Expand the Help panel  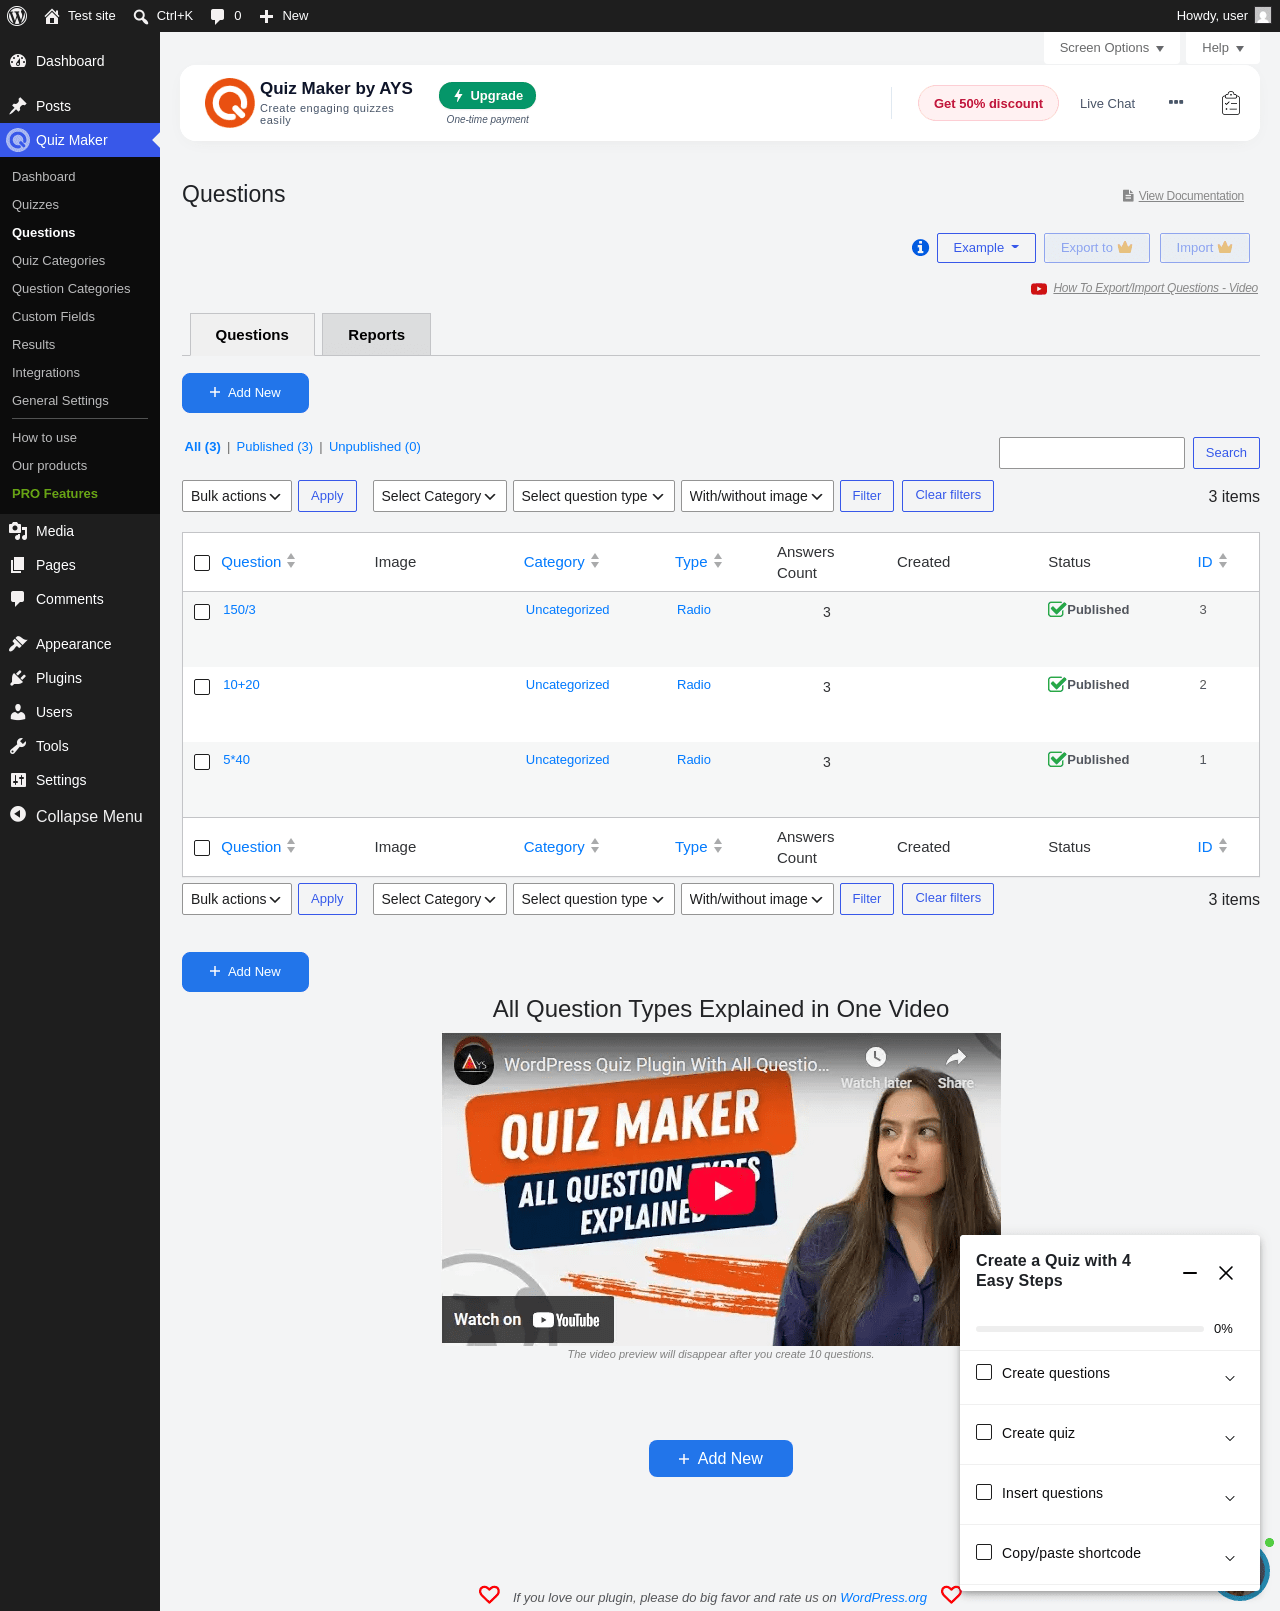coord(1223,48)
